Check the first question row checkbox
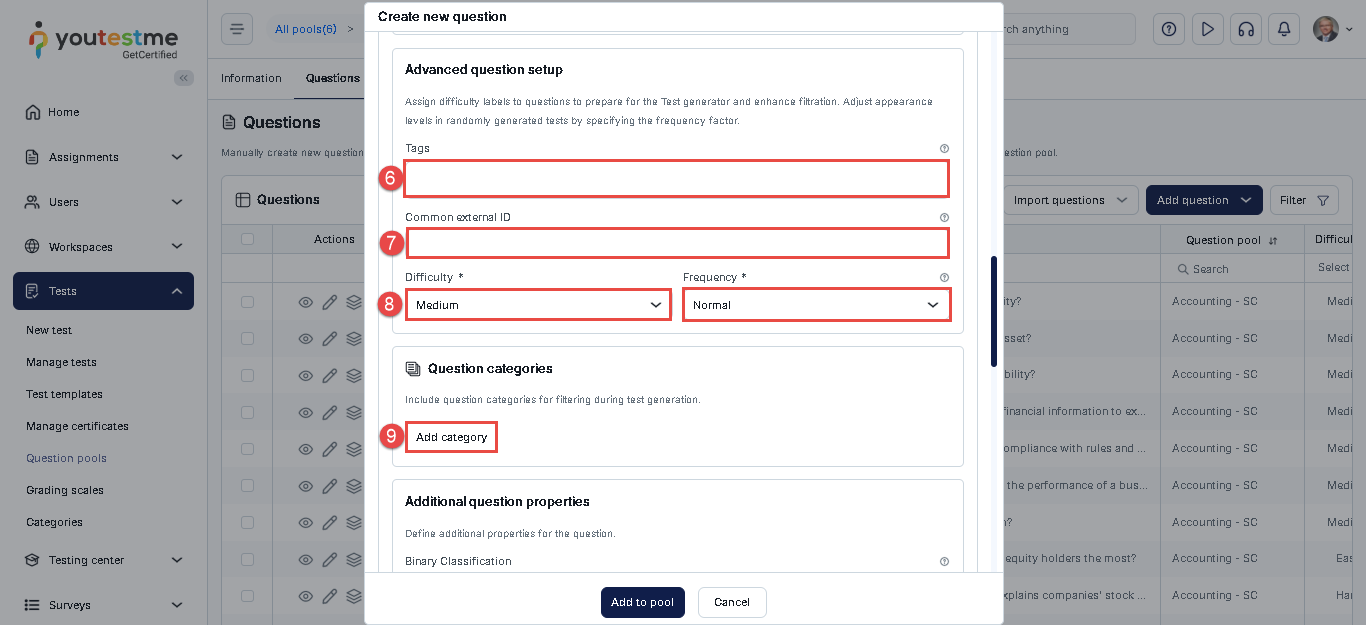The image size is (1366, 625). (x=247, y=301)
